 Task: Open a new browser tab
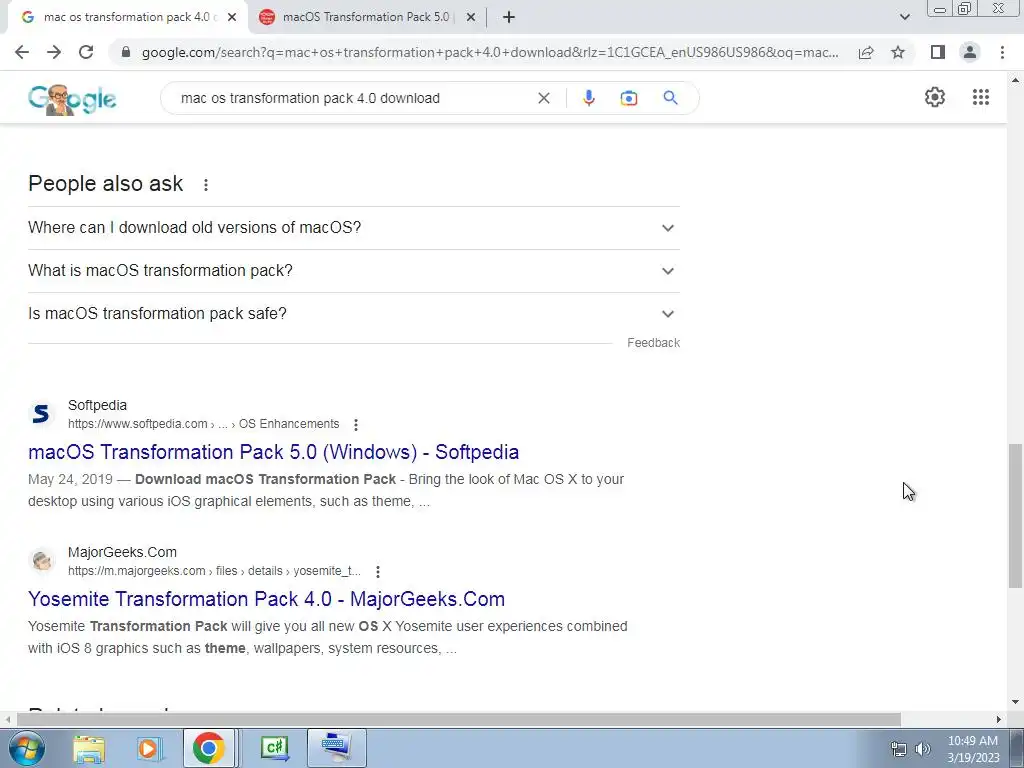coord(509,17)
